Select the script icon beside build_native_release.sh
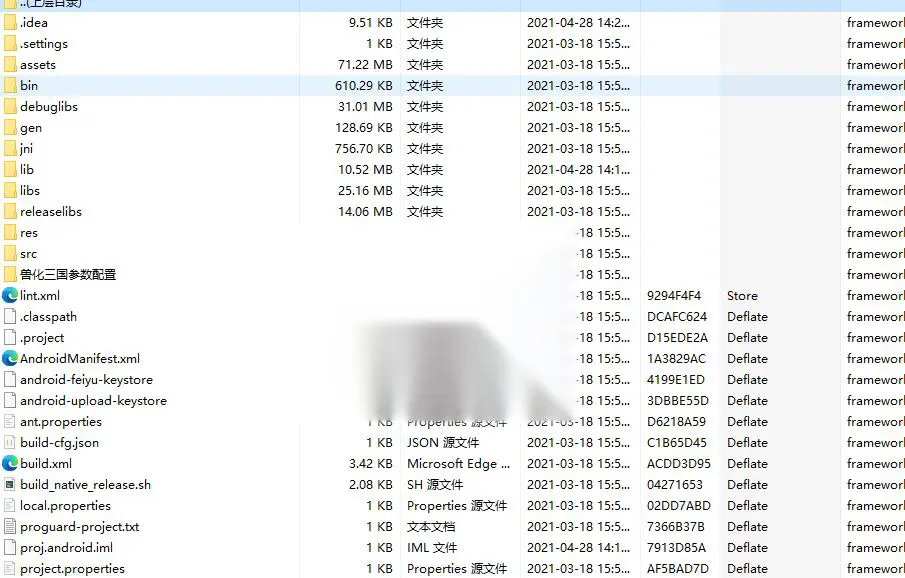Image resolution: width=905 pixels, height=578 pixels. [10, 484]
